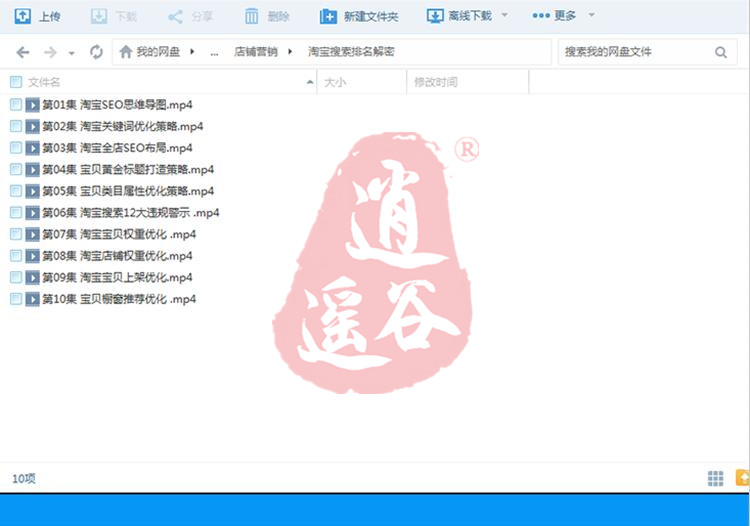Image resolution: width=750 pixels, height=526 pixels.
Task: Click the 上传 upload icon
Action: (x=22, y=16)
